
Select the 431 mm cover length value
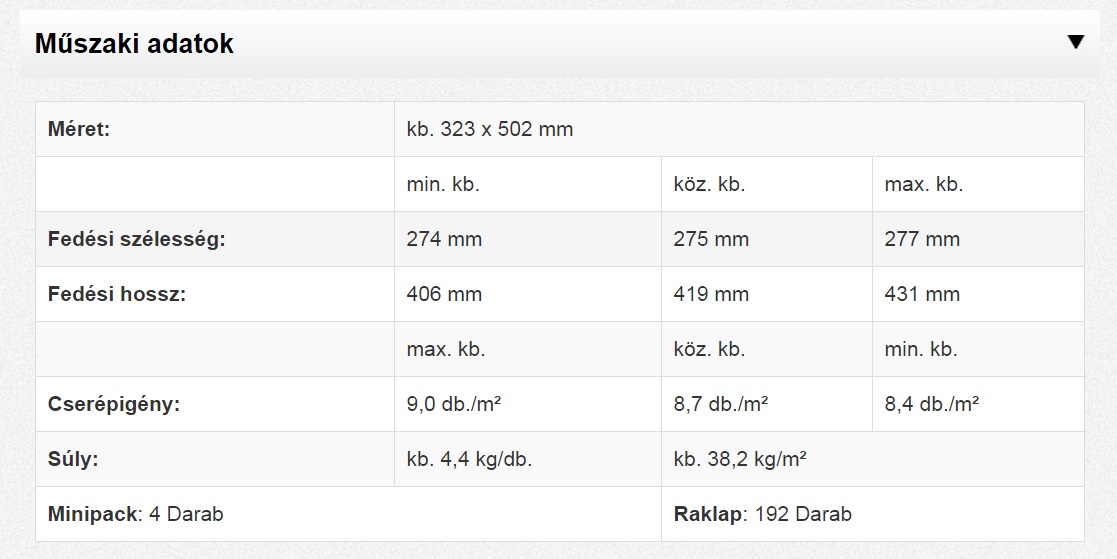click(x=922, y=295)
